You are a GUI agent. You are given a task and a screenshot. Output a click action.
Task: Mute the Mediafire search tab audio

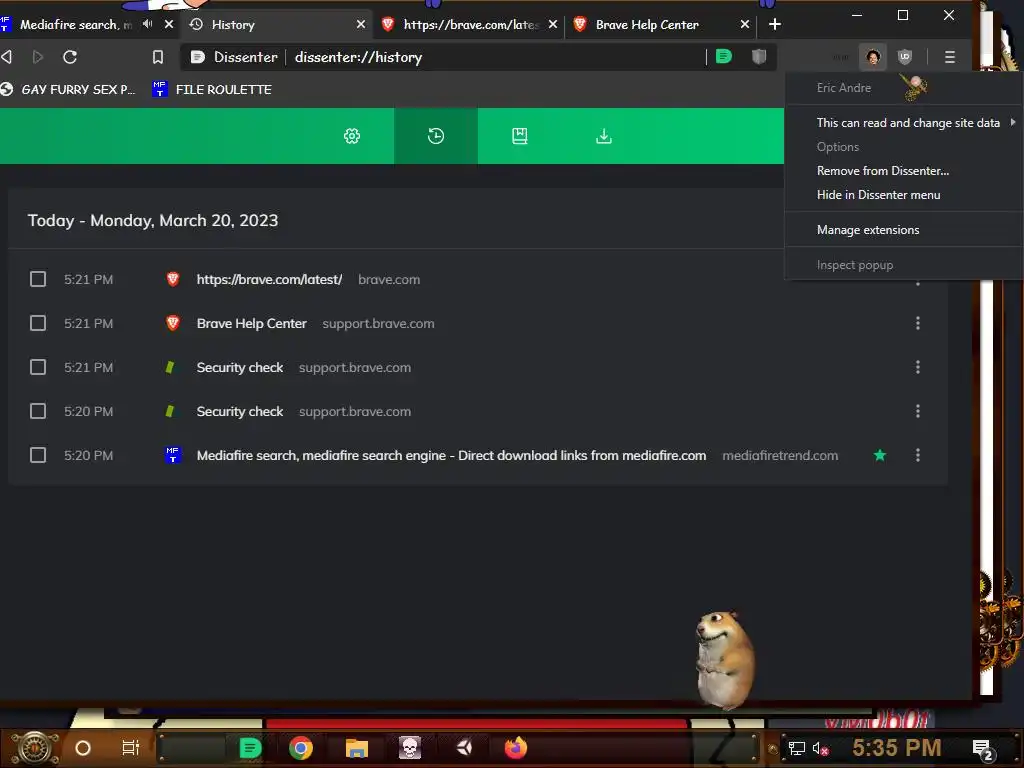click(x=148, y=24)
